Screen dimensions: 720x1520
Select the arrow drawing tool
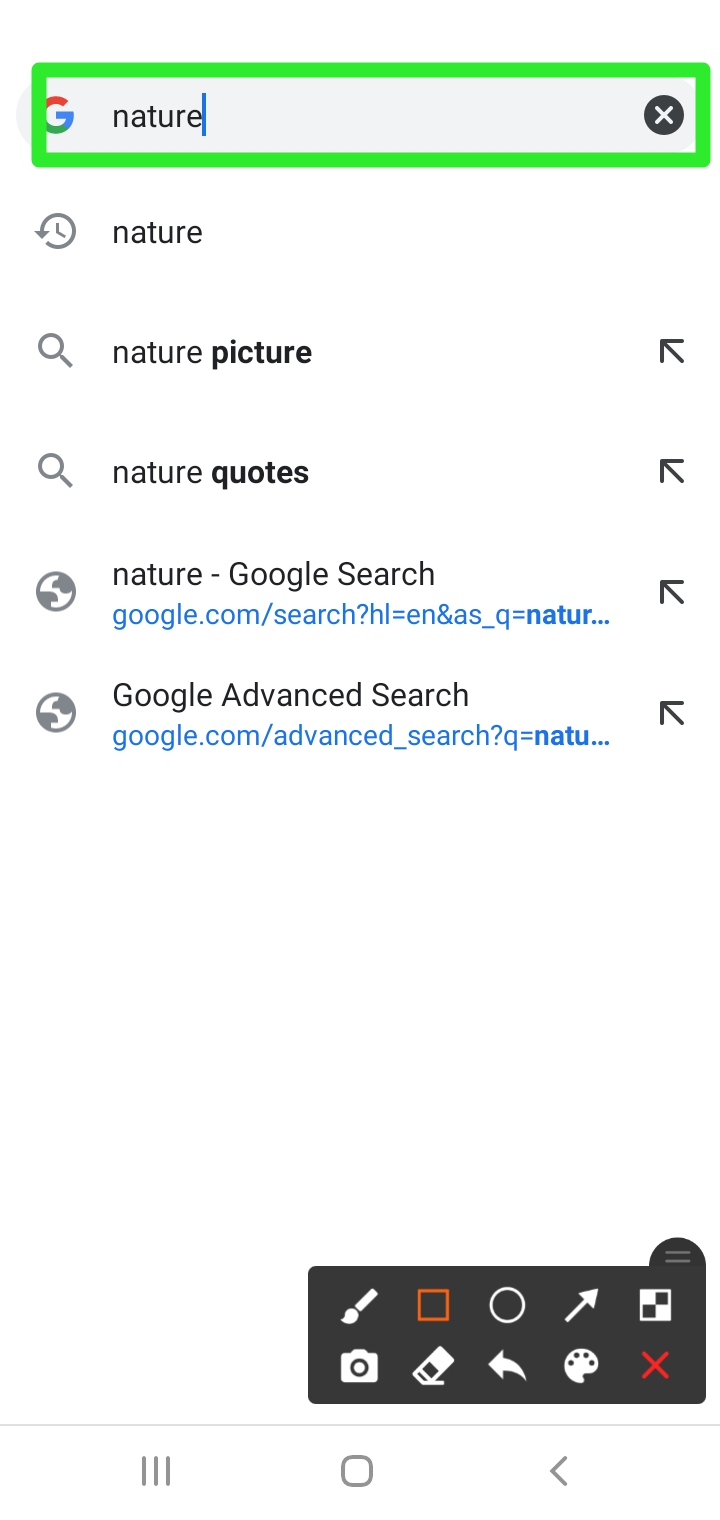581,1305
